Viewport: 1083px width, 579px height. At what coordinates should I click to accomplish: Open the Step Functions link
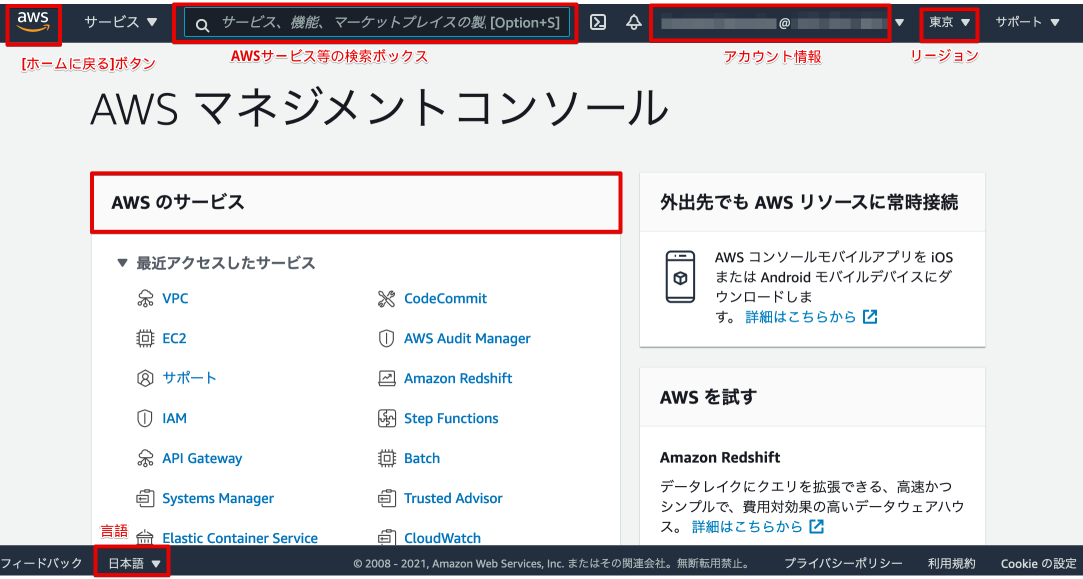tap(451, 418)
